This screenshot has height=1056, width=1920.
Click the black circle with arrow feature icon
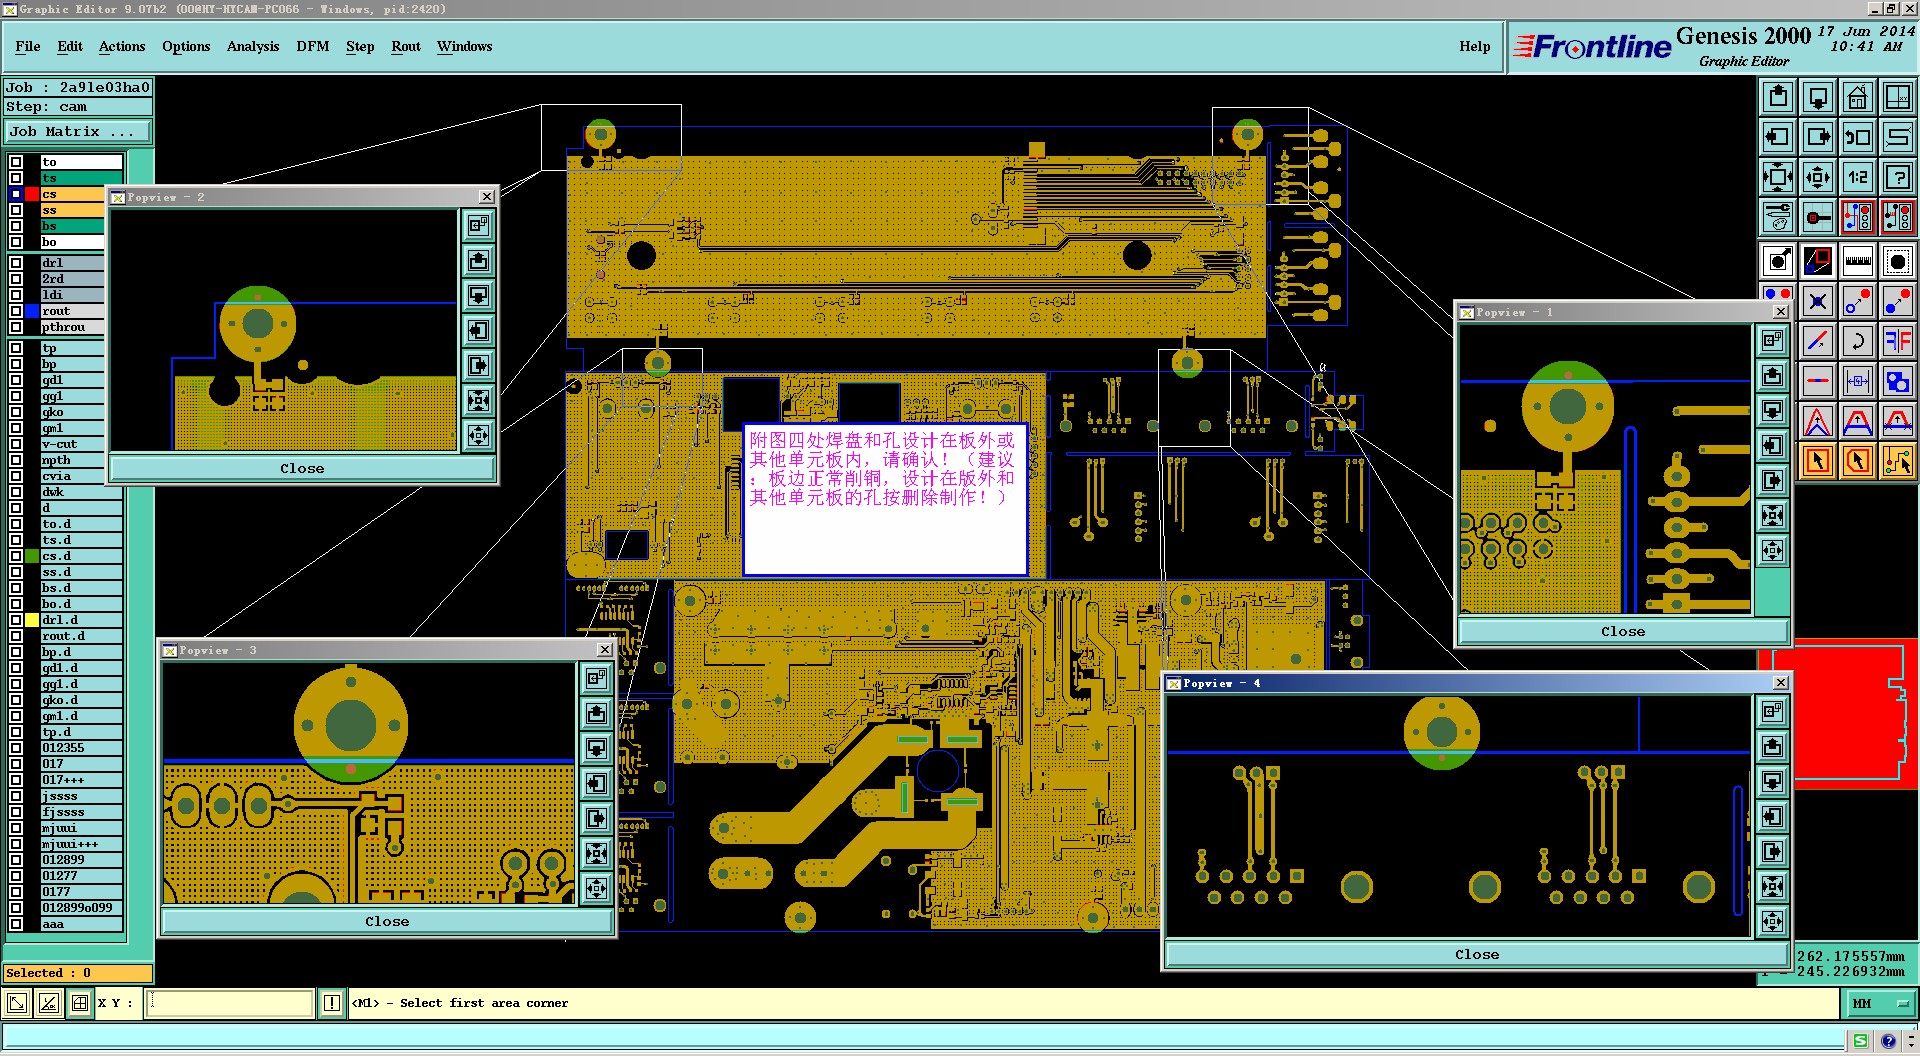point(1778,262)
